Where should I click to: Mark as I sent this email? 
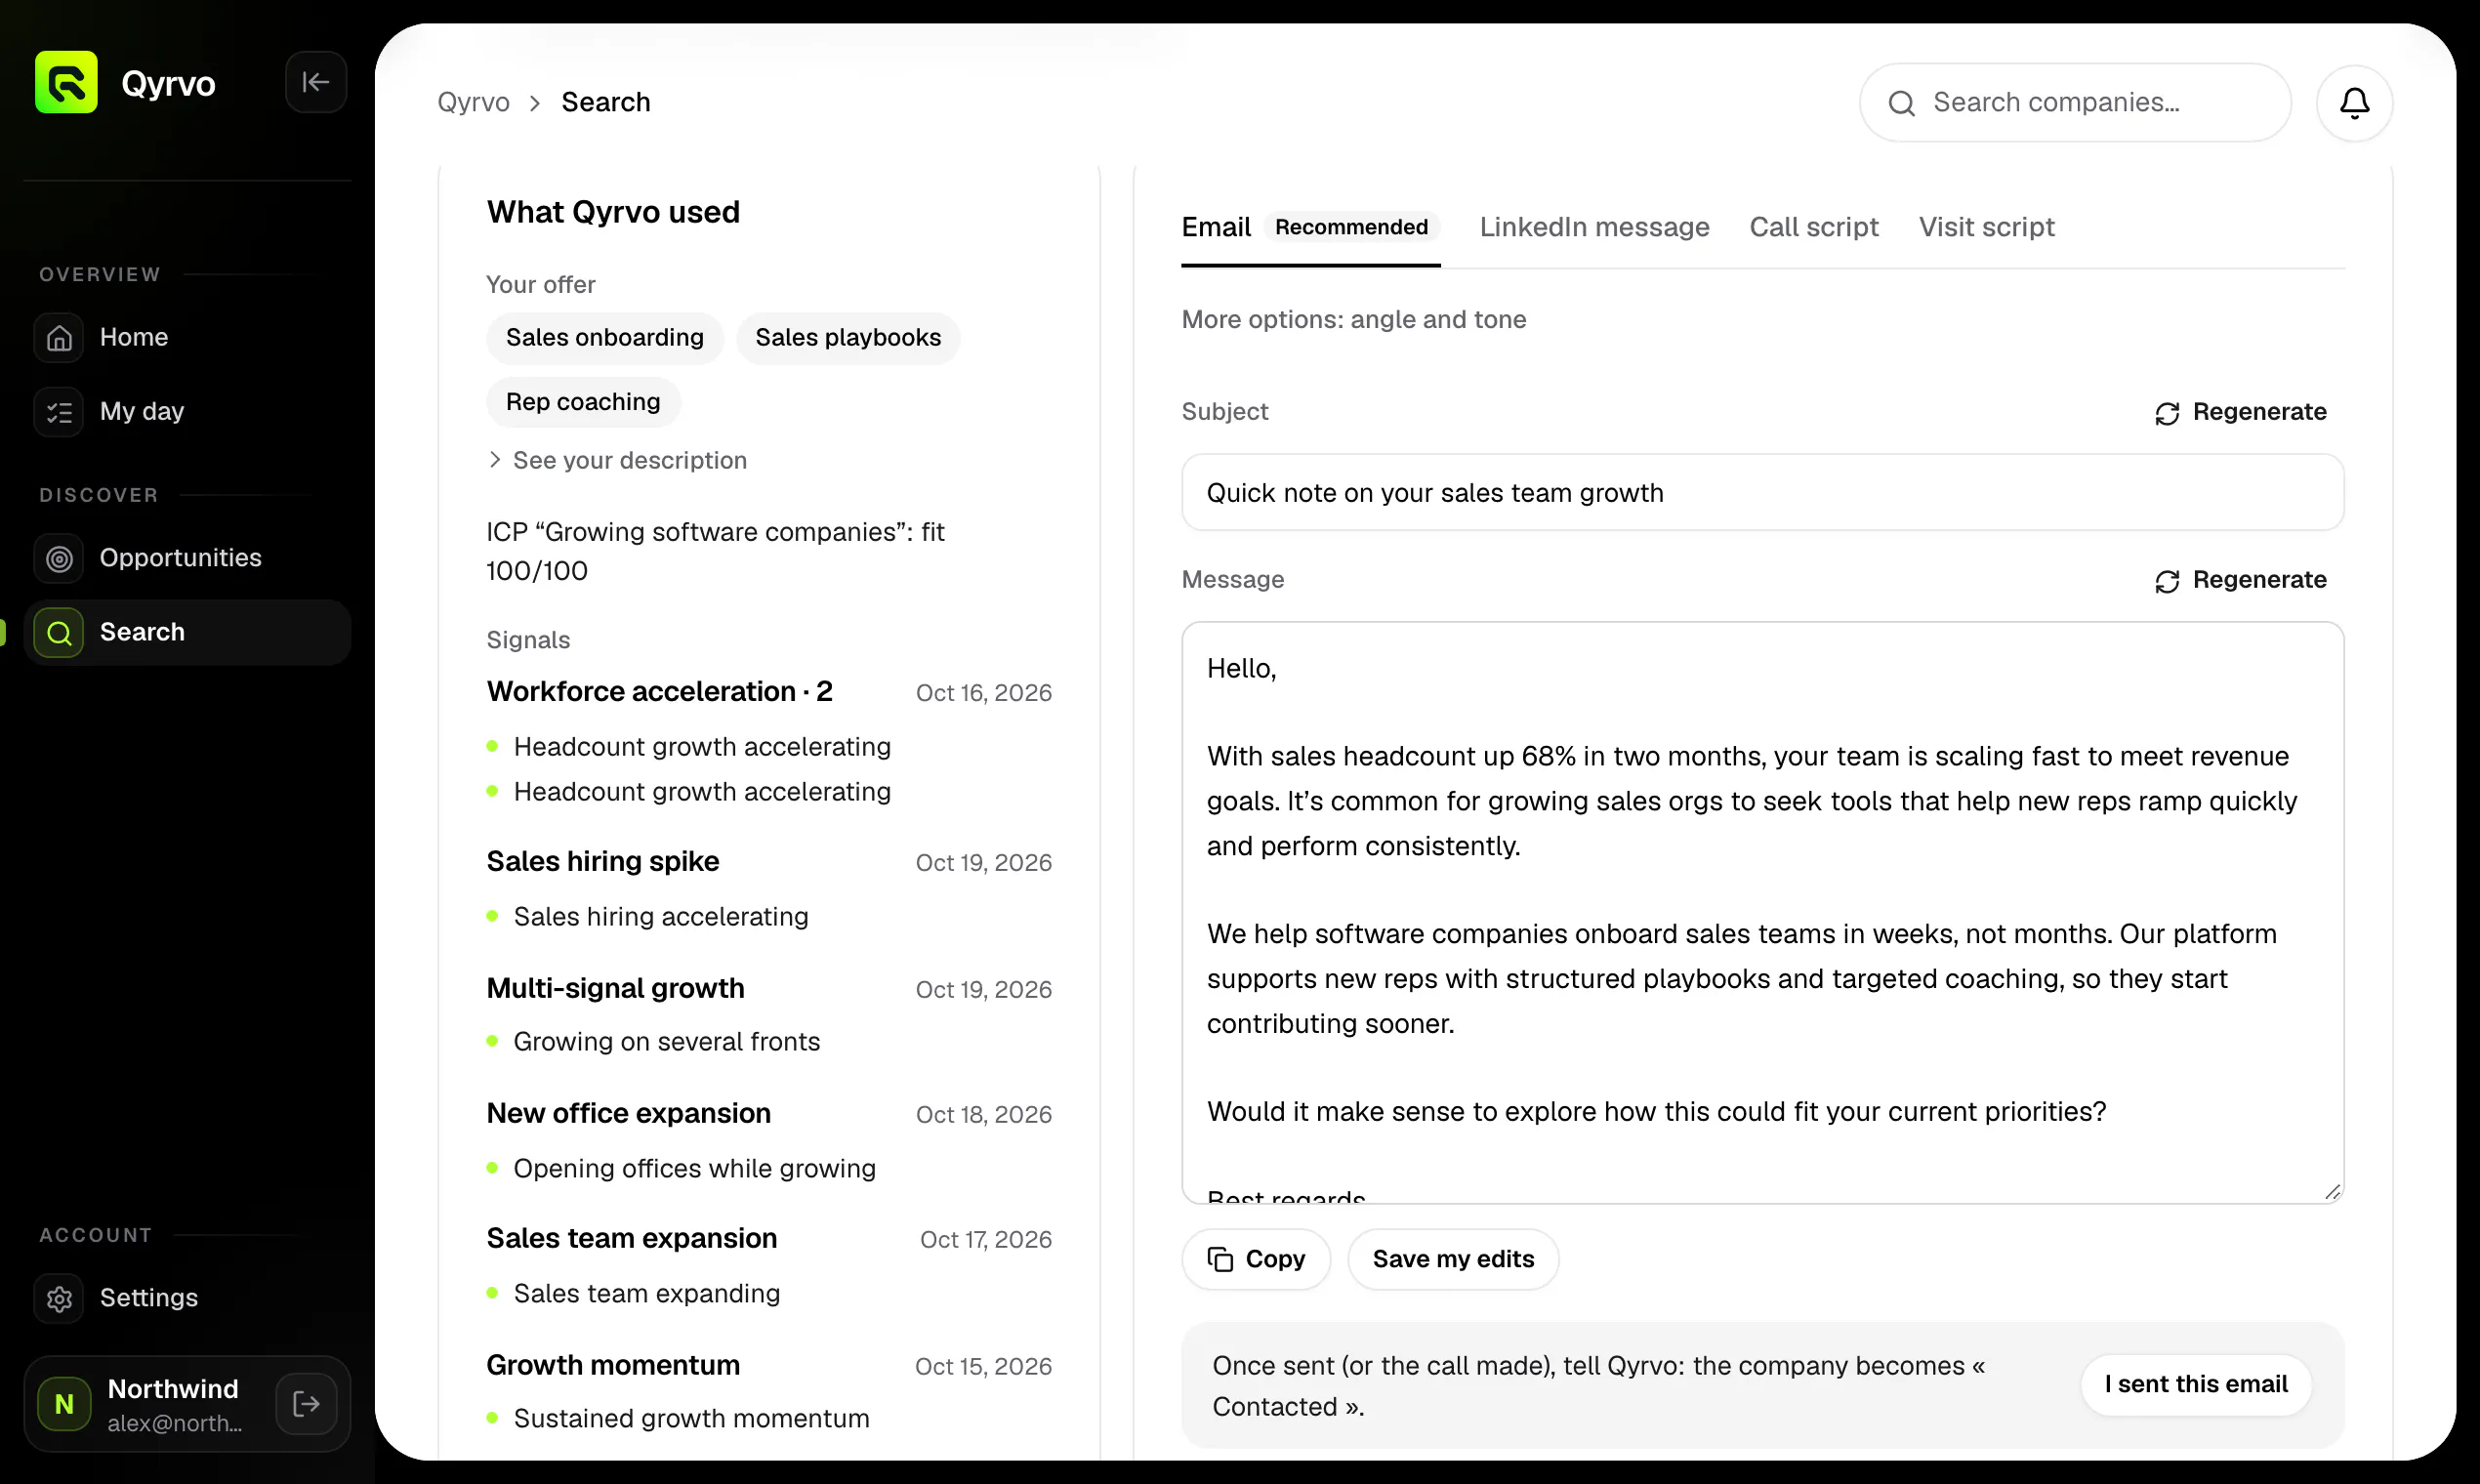tap(2196, 1385)
